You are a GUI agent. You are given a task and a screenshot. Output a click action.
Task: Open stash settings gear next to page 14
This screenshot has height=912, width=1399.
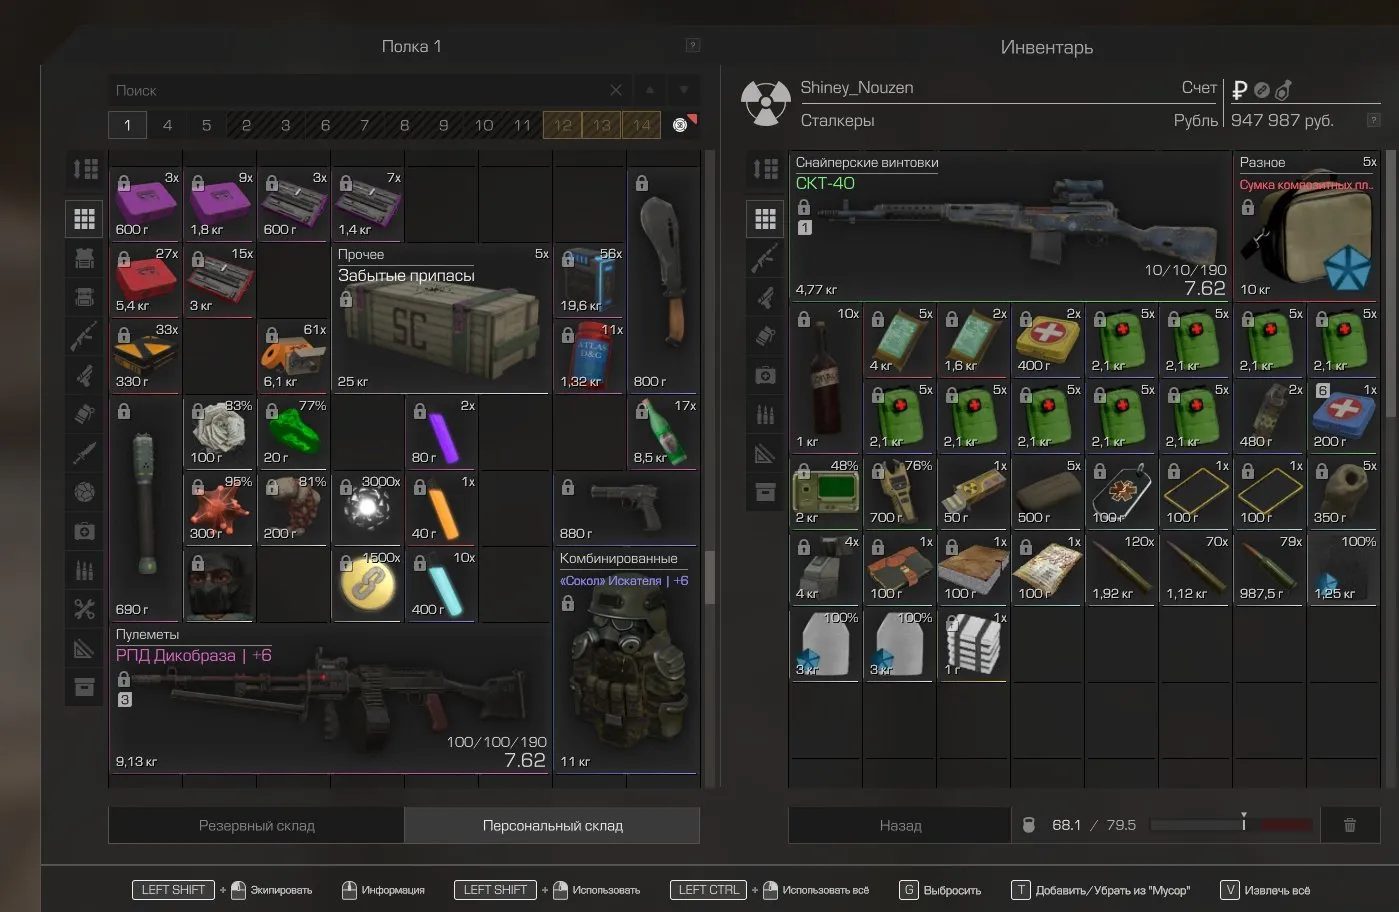point(681,125)
